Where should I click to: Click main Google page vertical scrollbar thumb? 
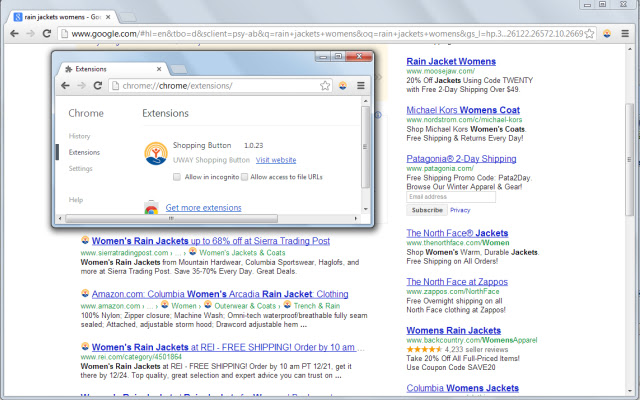tap(629, 159)
